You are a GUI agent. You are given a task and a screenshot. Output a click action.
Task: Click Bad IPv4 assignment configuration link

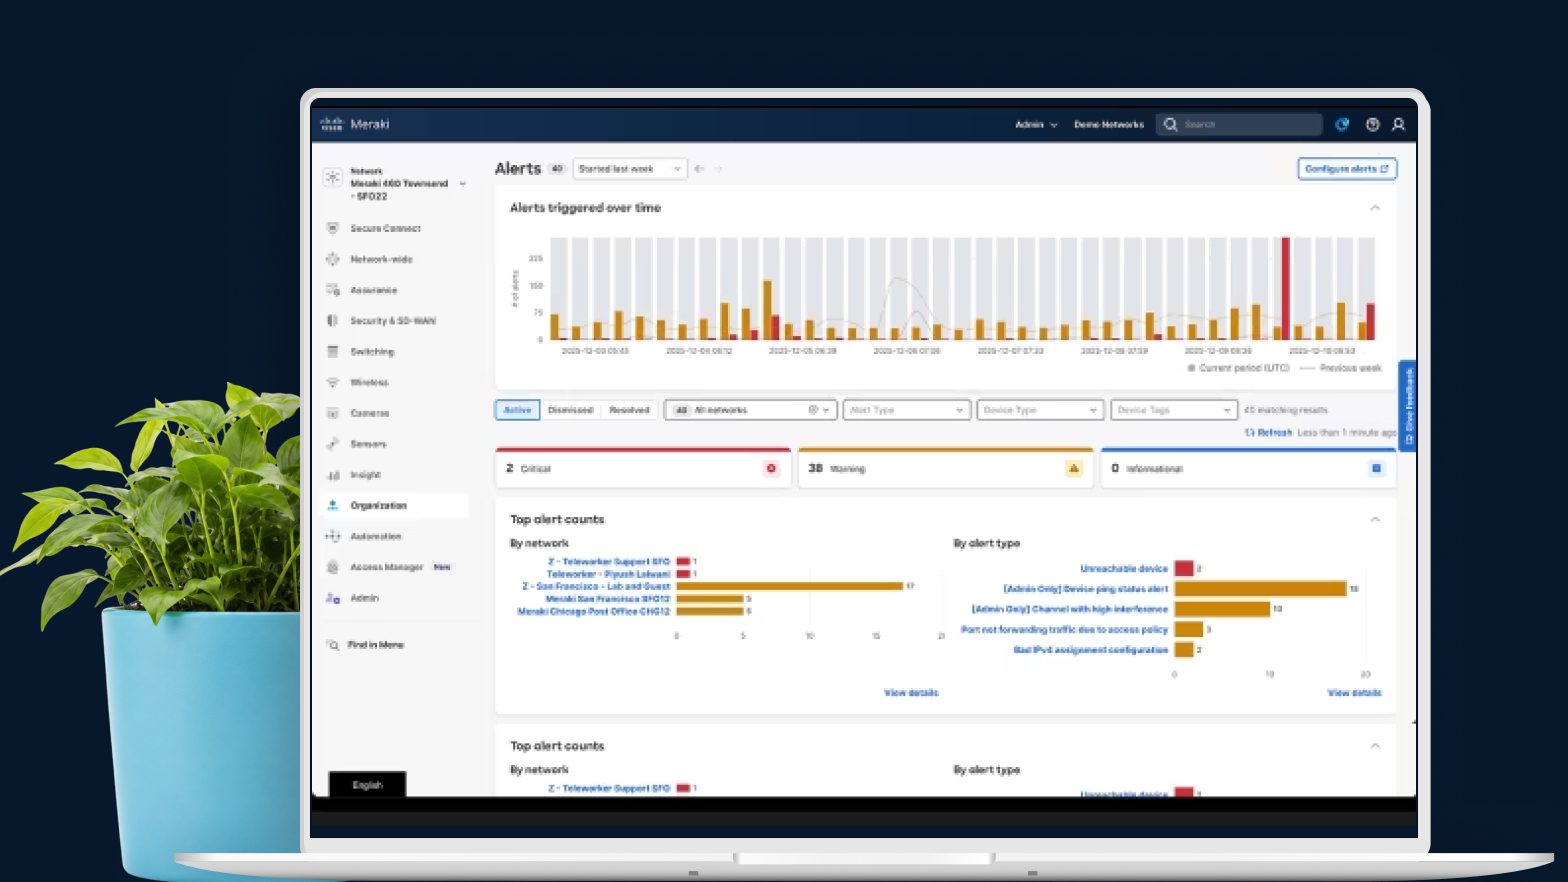point(1091,650)
